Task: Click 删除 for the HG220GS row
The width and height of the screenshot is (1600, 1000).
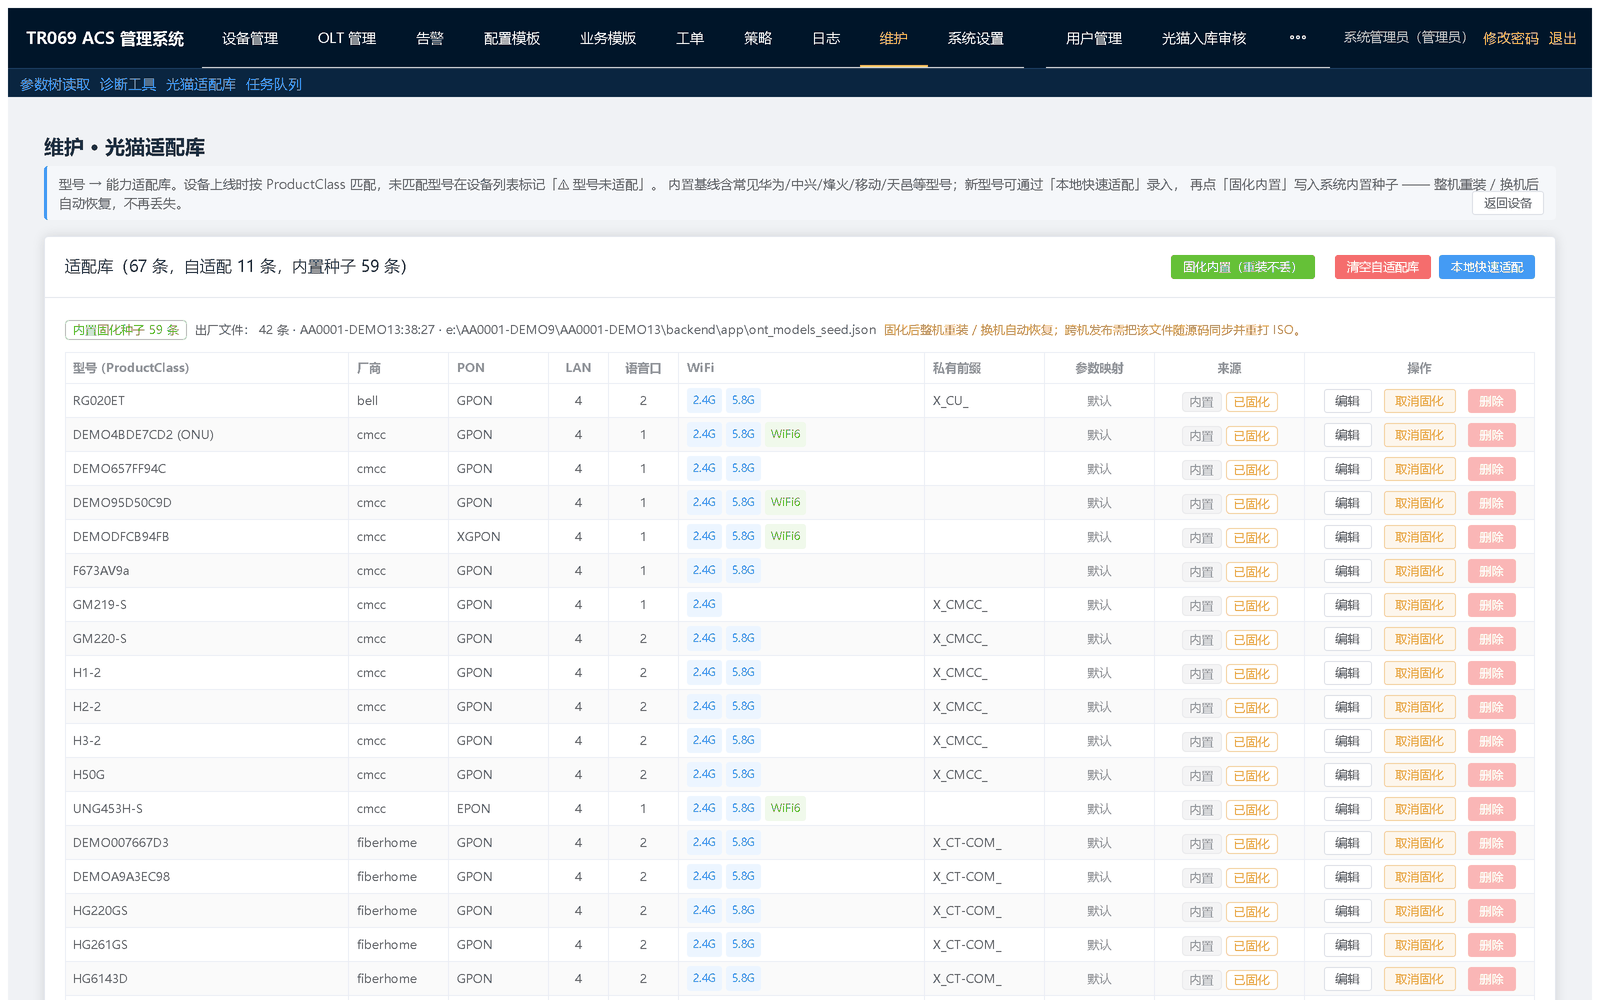Action: click(1492, 911)
